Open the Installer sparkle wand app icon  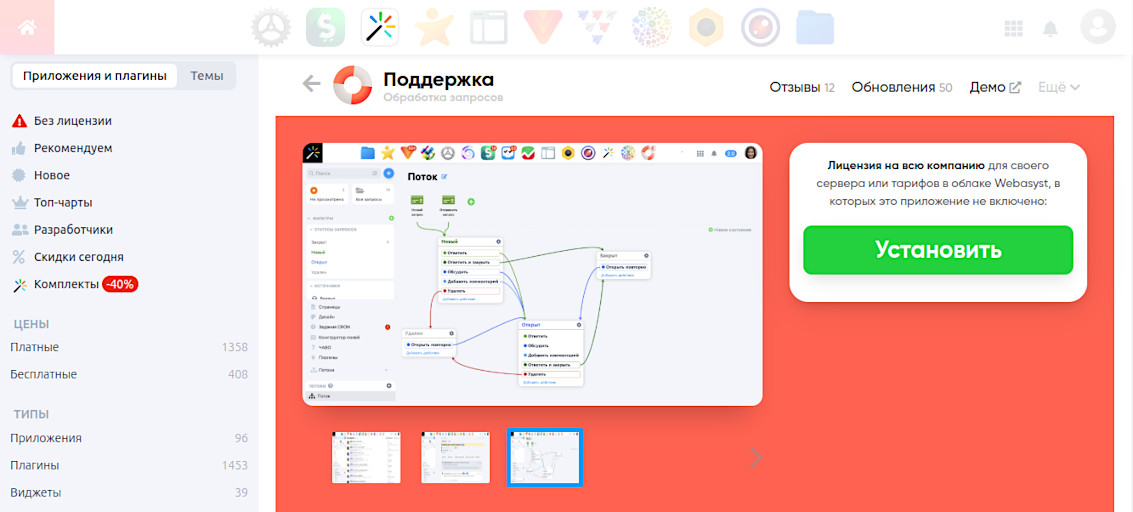[380, 27]
